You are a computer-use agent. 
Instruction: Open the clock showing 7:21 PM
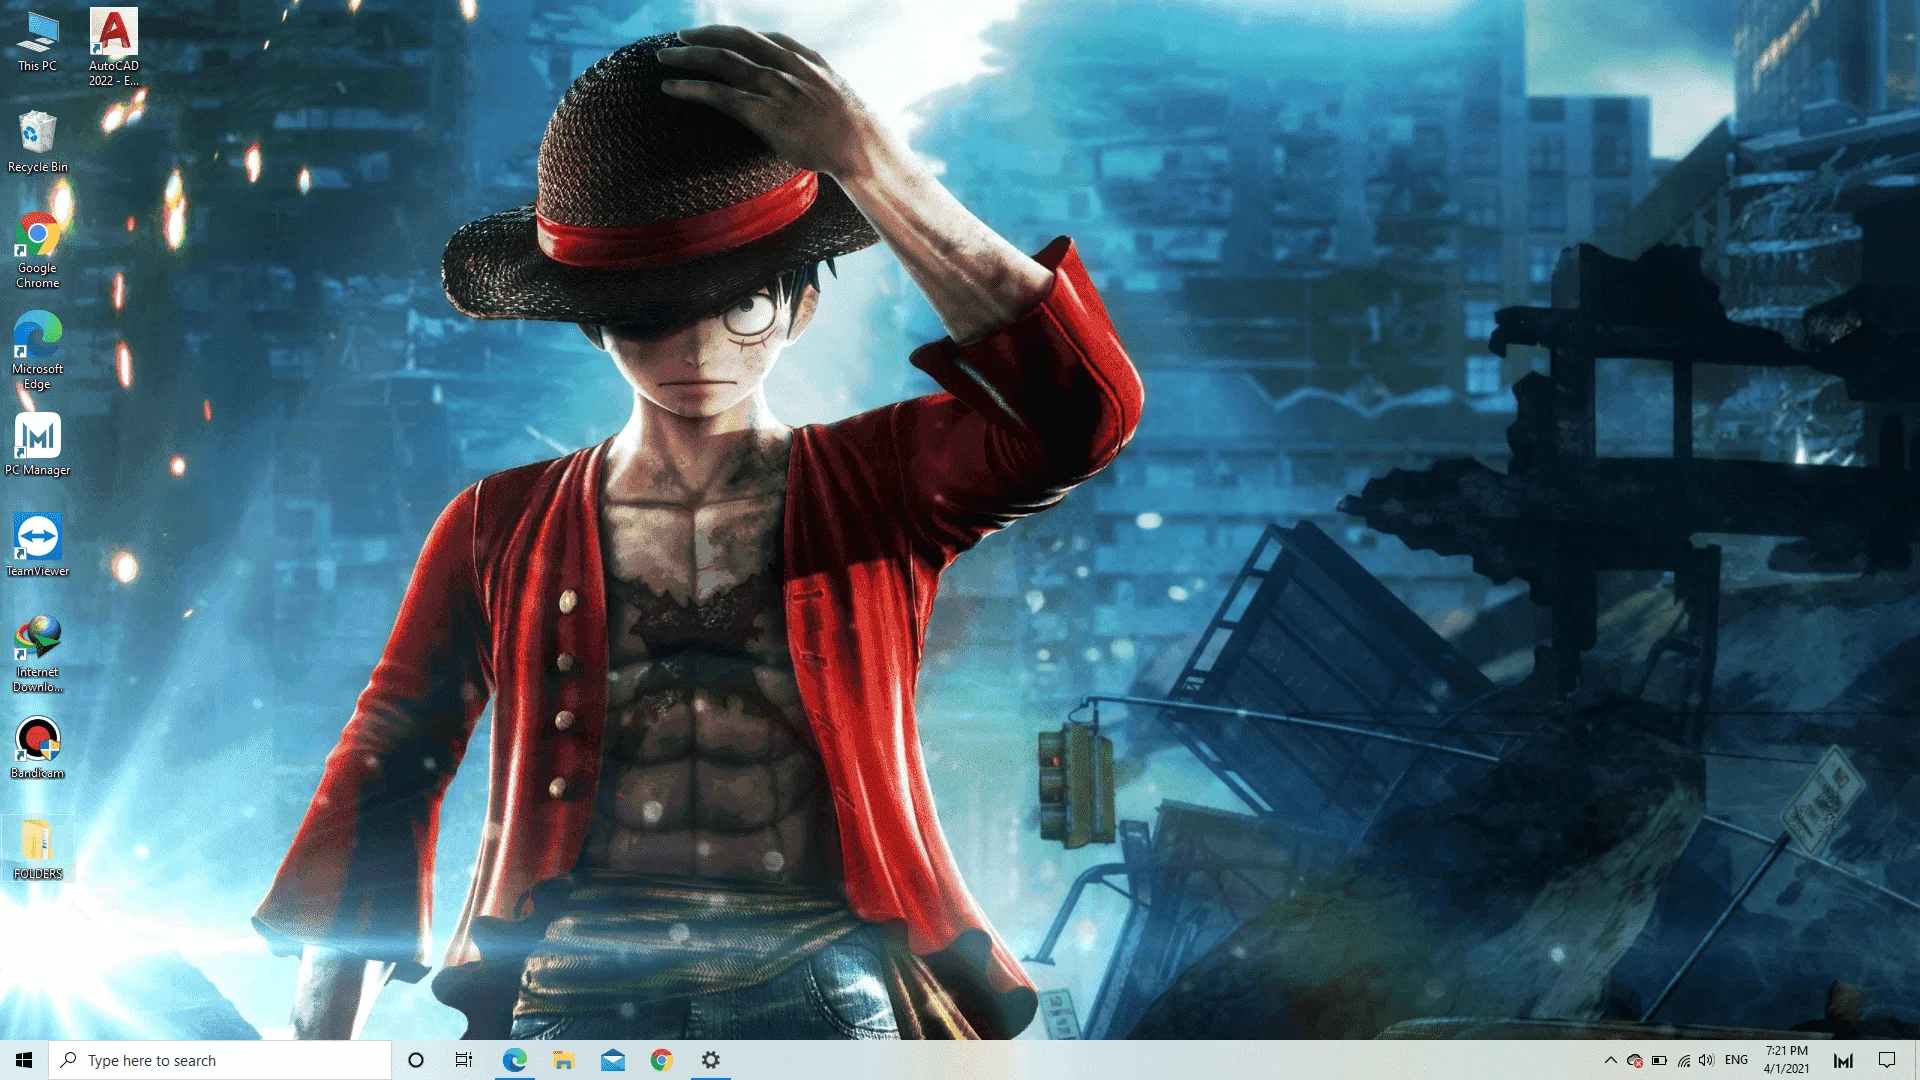pyautogui.click(x=1786, y=1060)
